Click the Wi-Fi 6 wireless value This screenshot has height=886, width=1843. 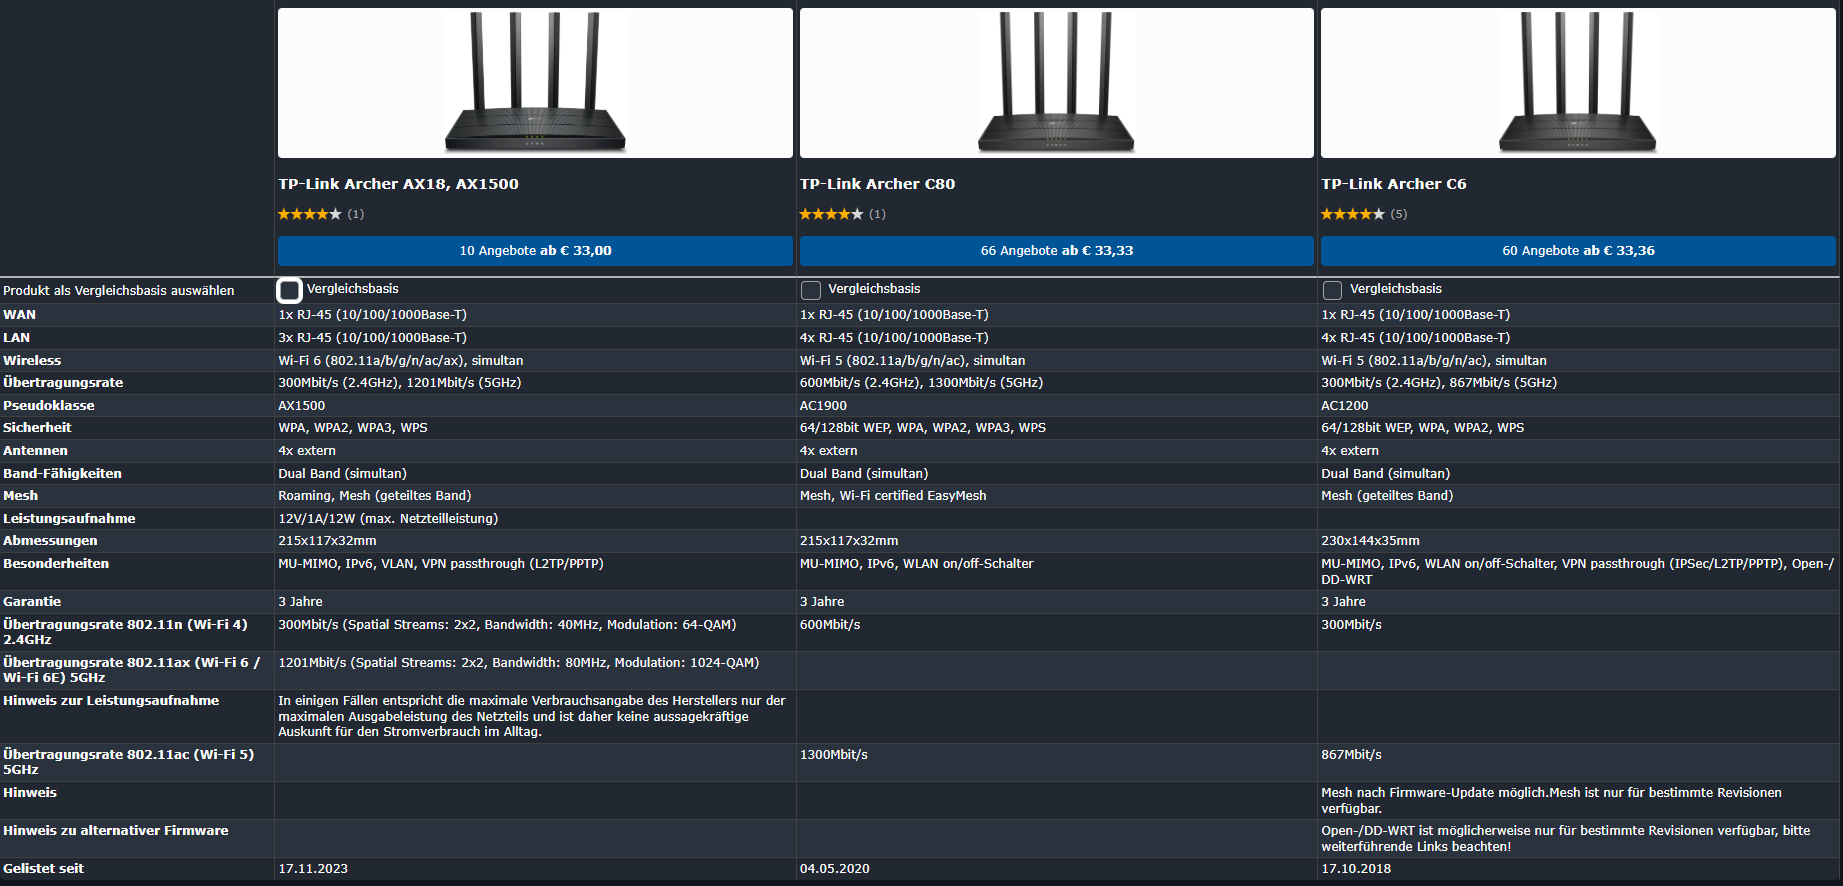400,361
